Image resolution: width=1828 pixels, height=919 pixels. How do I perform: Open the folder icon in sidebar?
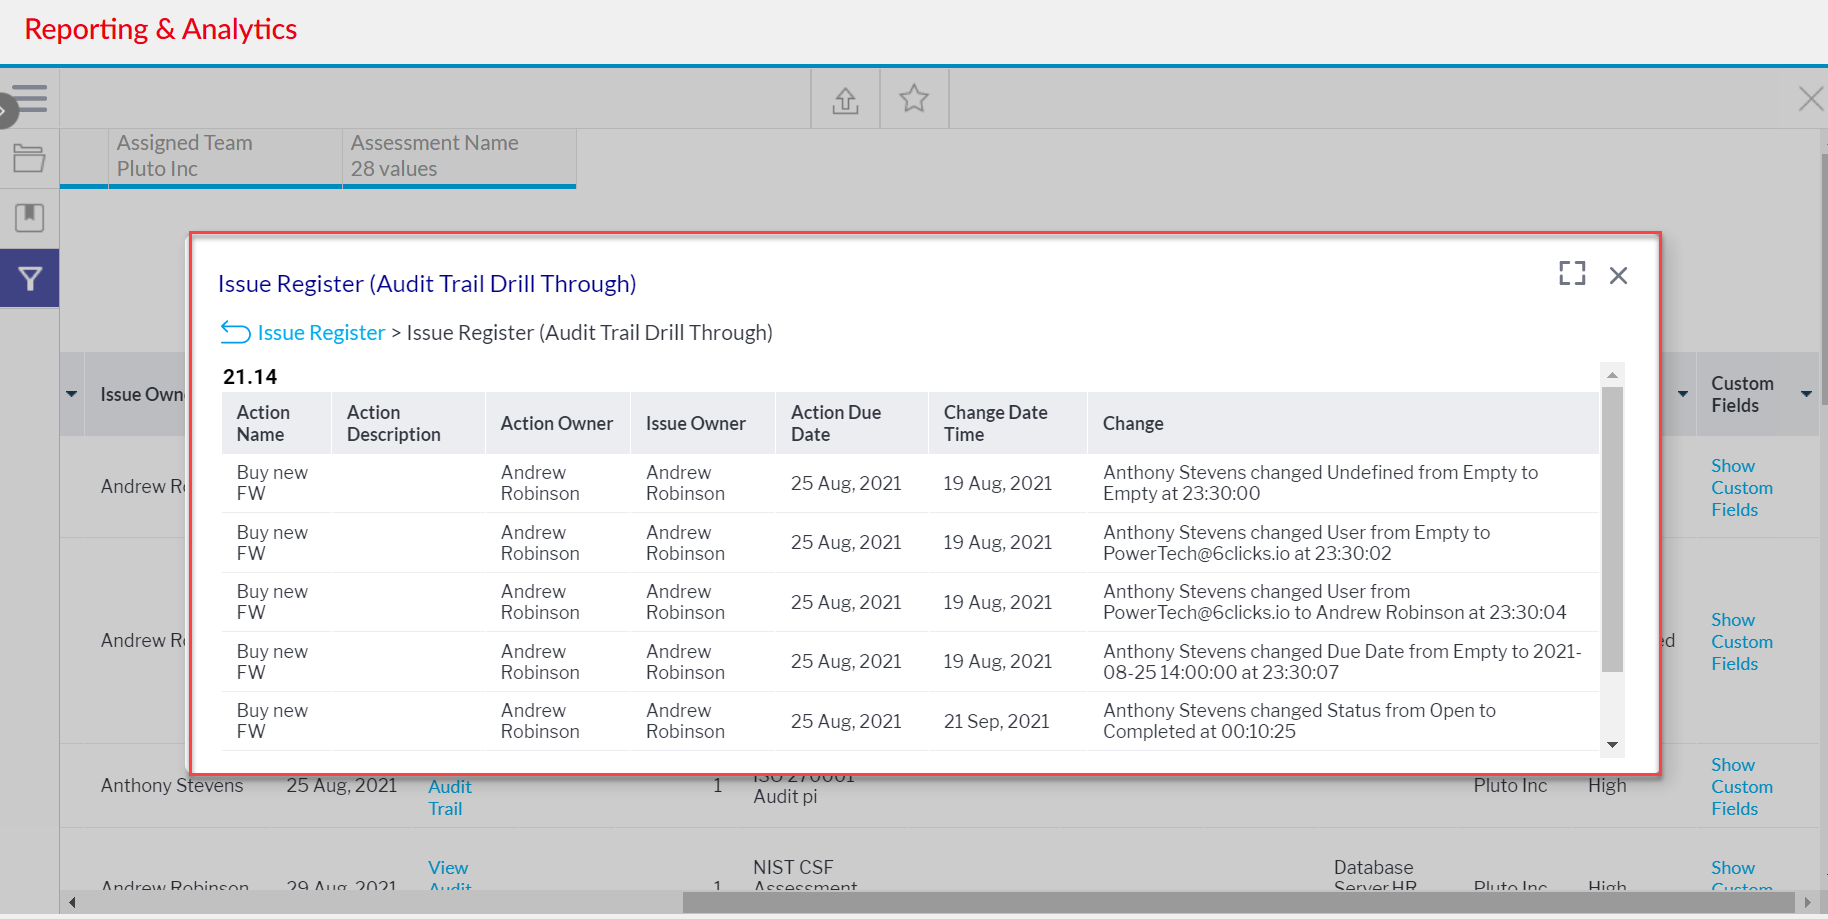pyautogui.click(x=29, y=158)
